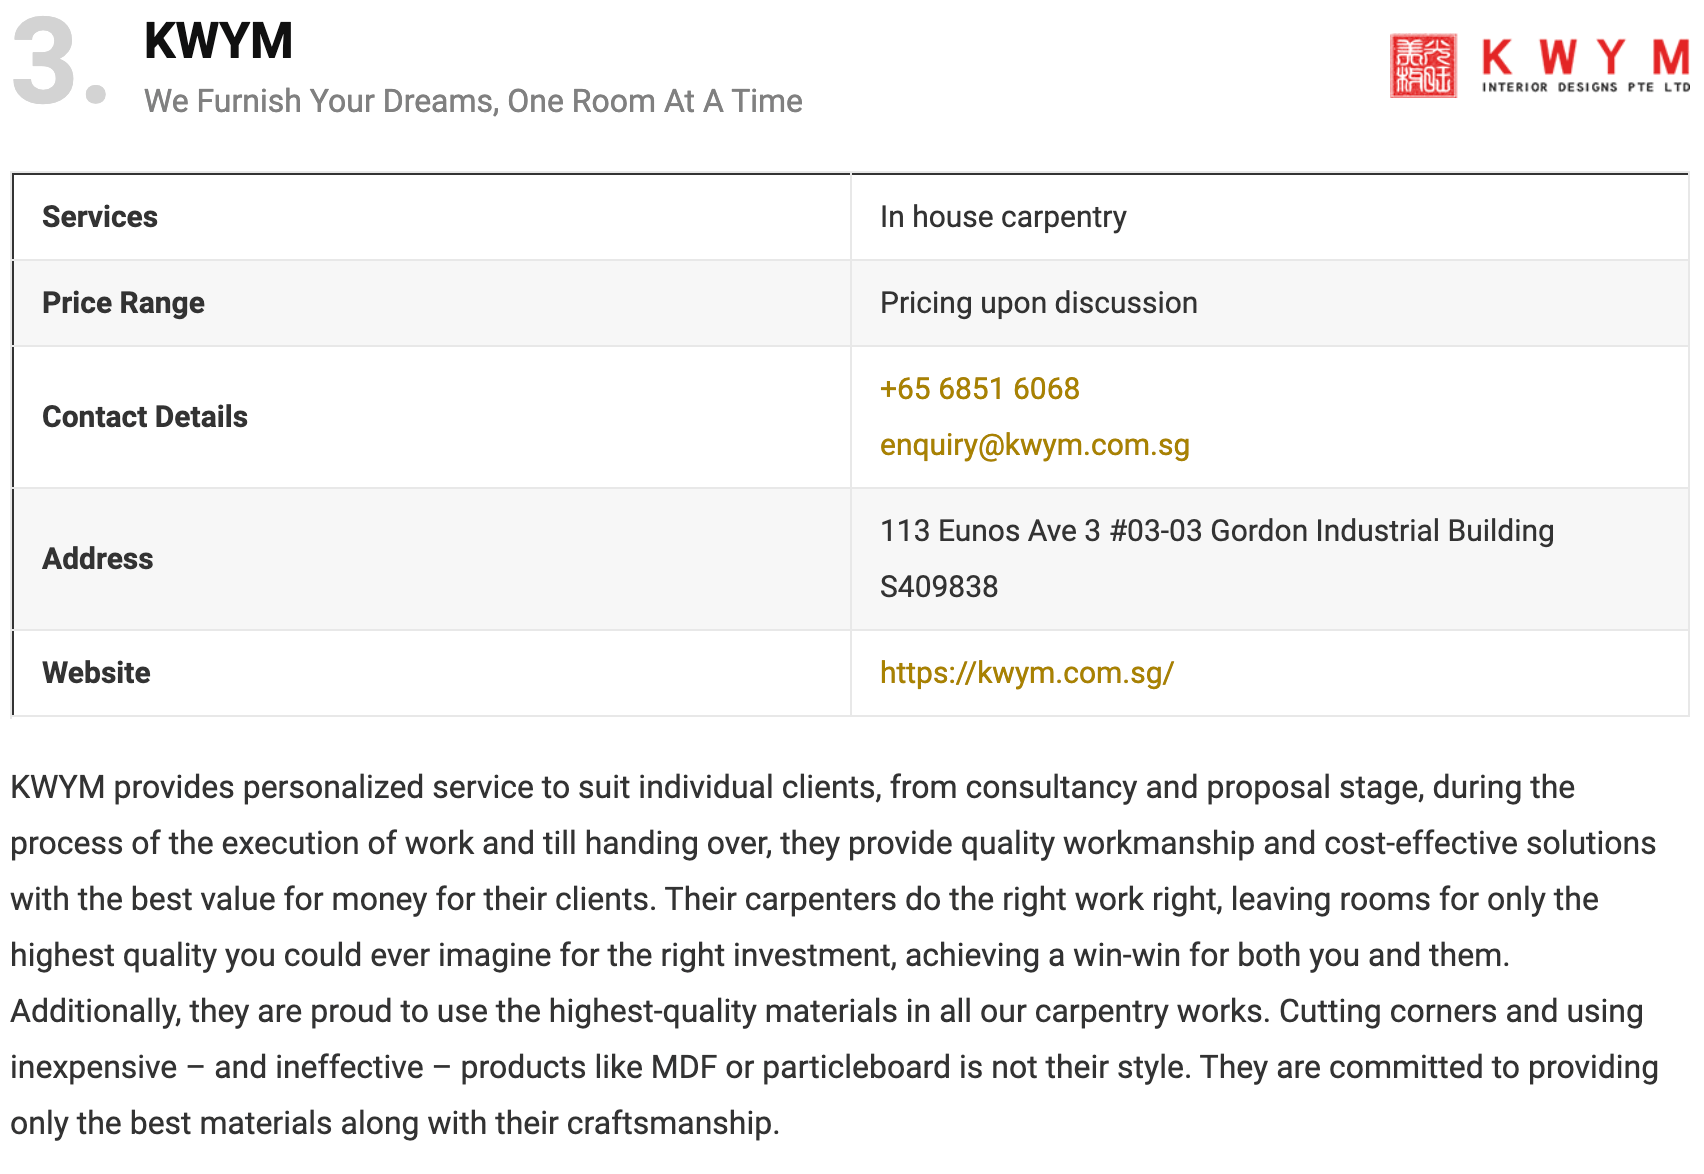This screenshot has width=1704, height=1174.
Task: Click the Pricing upon discussion cell
Action: (1039, 303)
